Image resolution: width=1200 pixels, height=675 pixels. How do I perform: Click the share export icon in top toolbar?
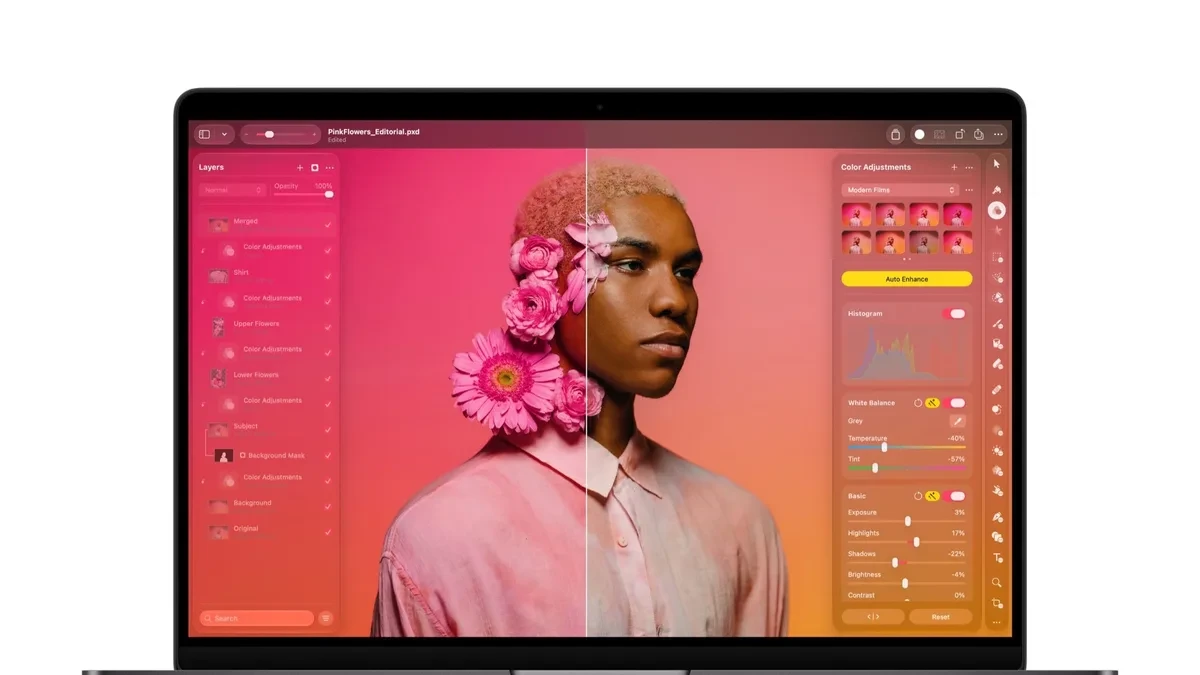pyautogui.click(x=979, y=134)
